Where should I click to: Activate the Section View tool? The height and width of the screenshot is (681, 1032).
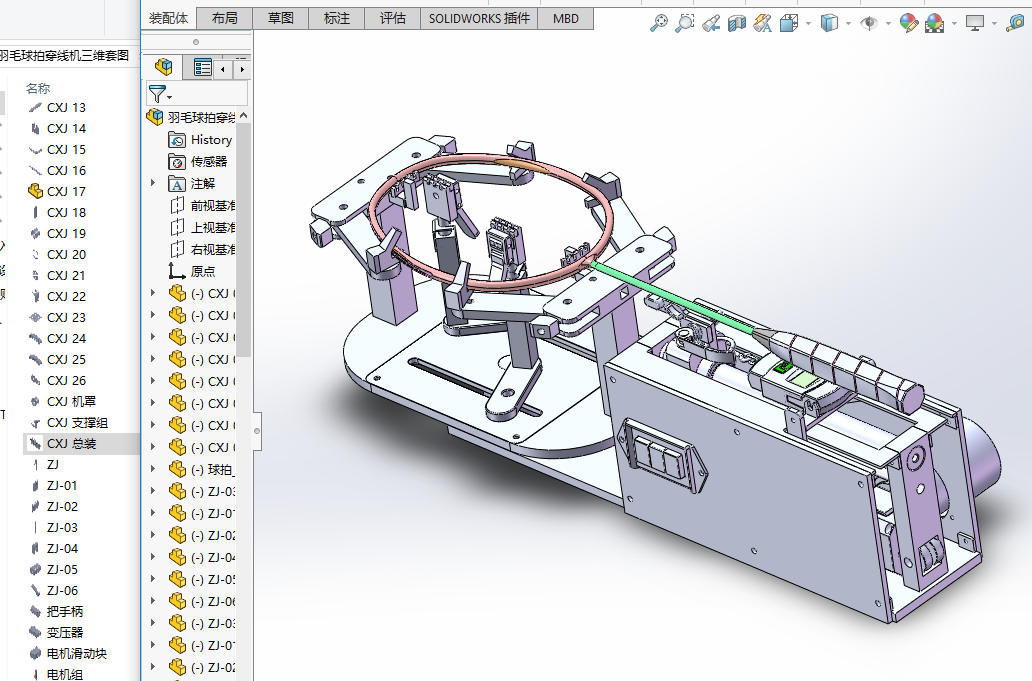[x=737, y=23]
